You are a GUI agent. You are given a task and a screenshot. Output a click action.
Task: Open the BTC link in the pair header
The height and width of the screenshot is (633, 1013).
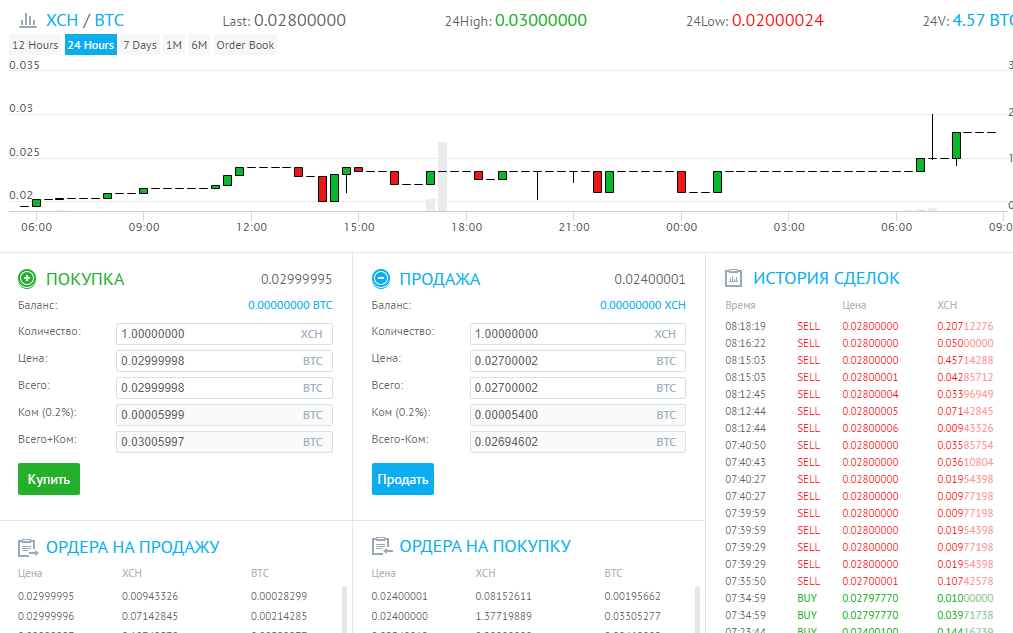106,19
